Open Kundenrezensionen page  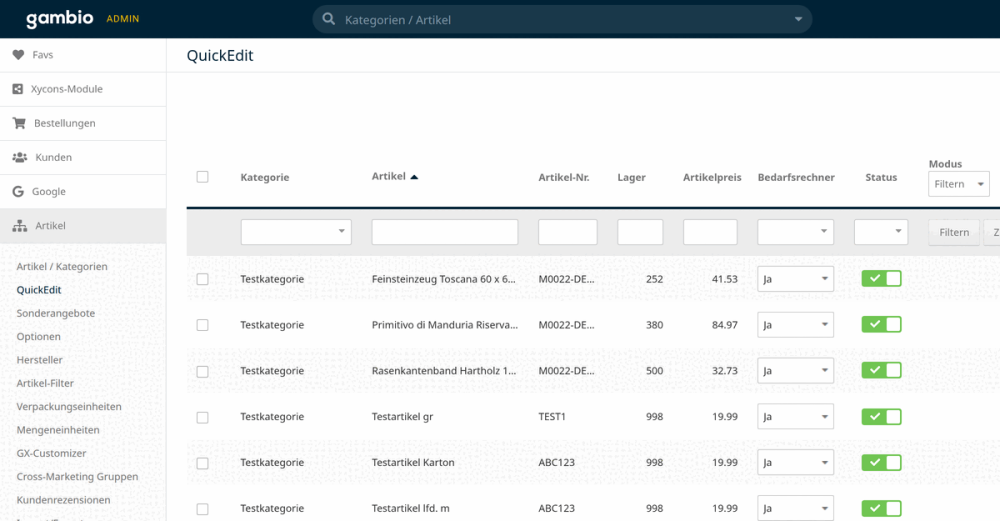coord(63,500)
